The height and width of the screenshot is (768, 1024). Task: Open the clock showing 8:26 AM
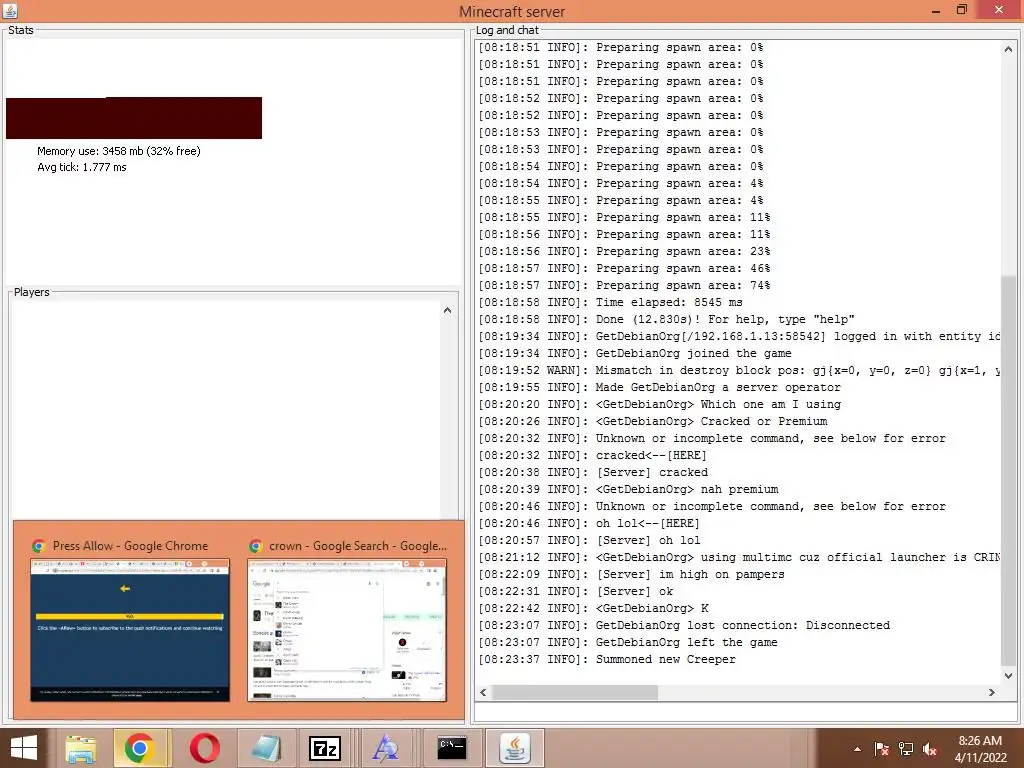coord(980,749)
